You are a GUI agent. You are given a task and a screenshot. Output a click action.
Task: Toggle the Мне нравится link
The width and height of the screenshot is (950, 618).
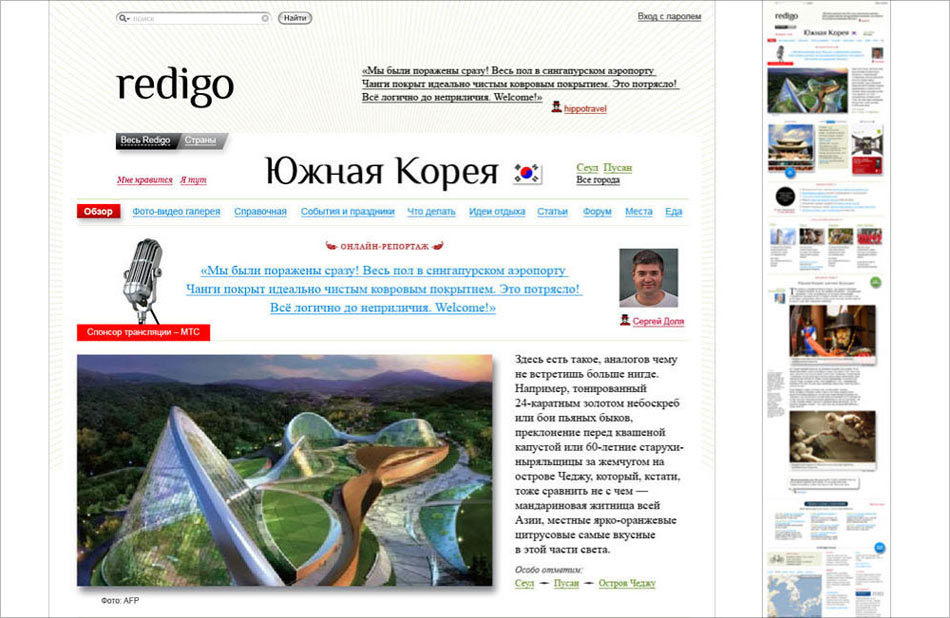pyautogui.click(x=145, y=180)
